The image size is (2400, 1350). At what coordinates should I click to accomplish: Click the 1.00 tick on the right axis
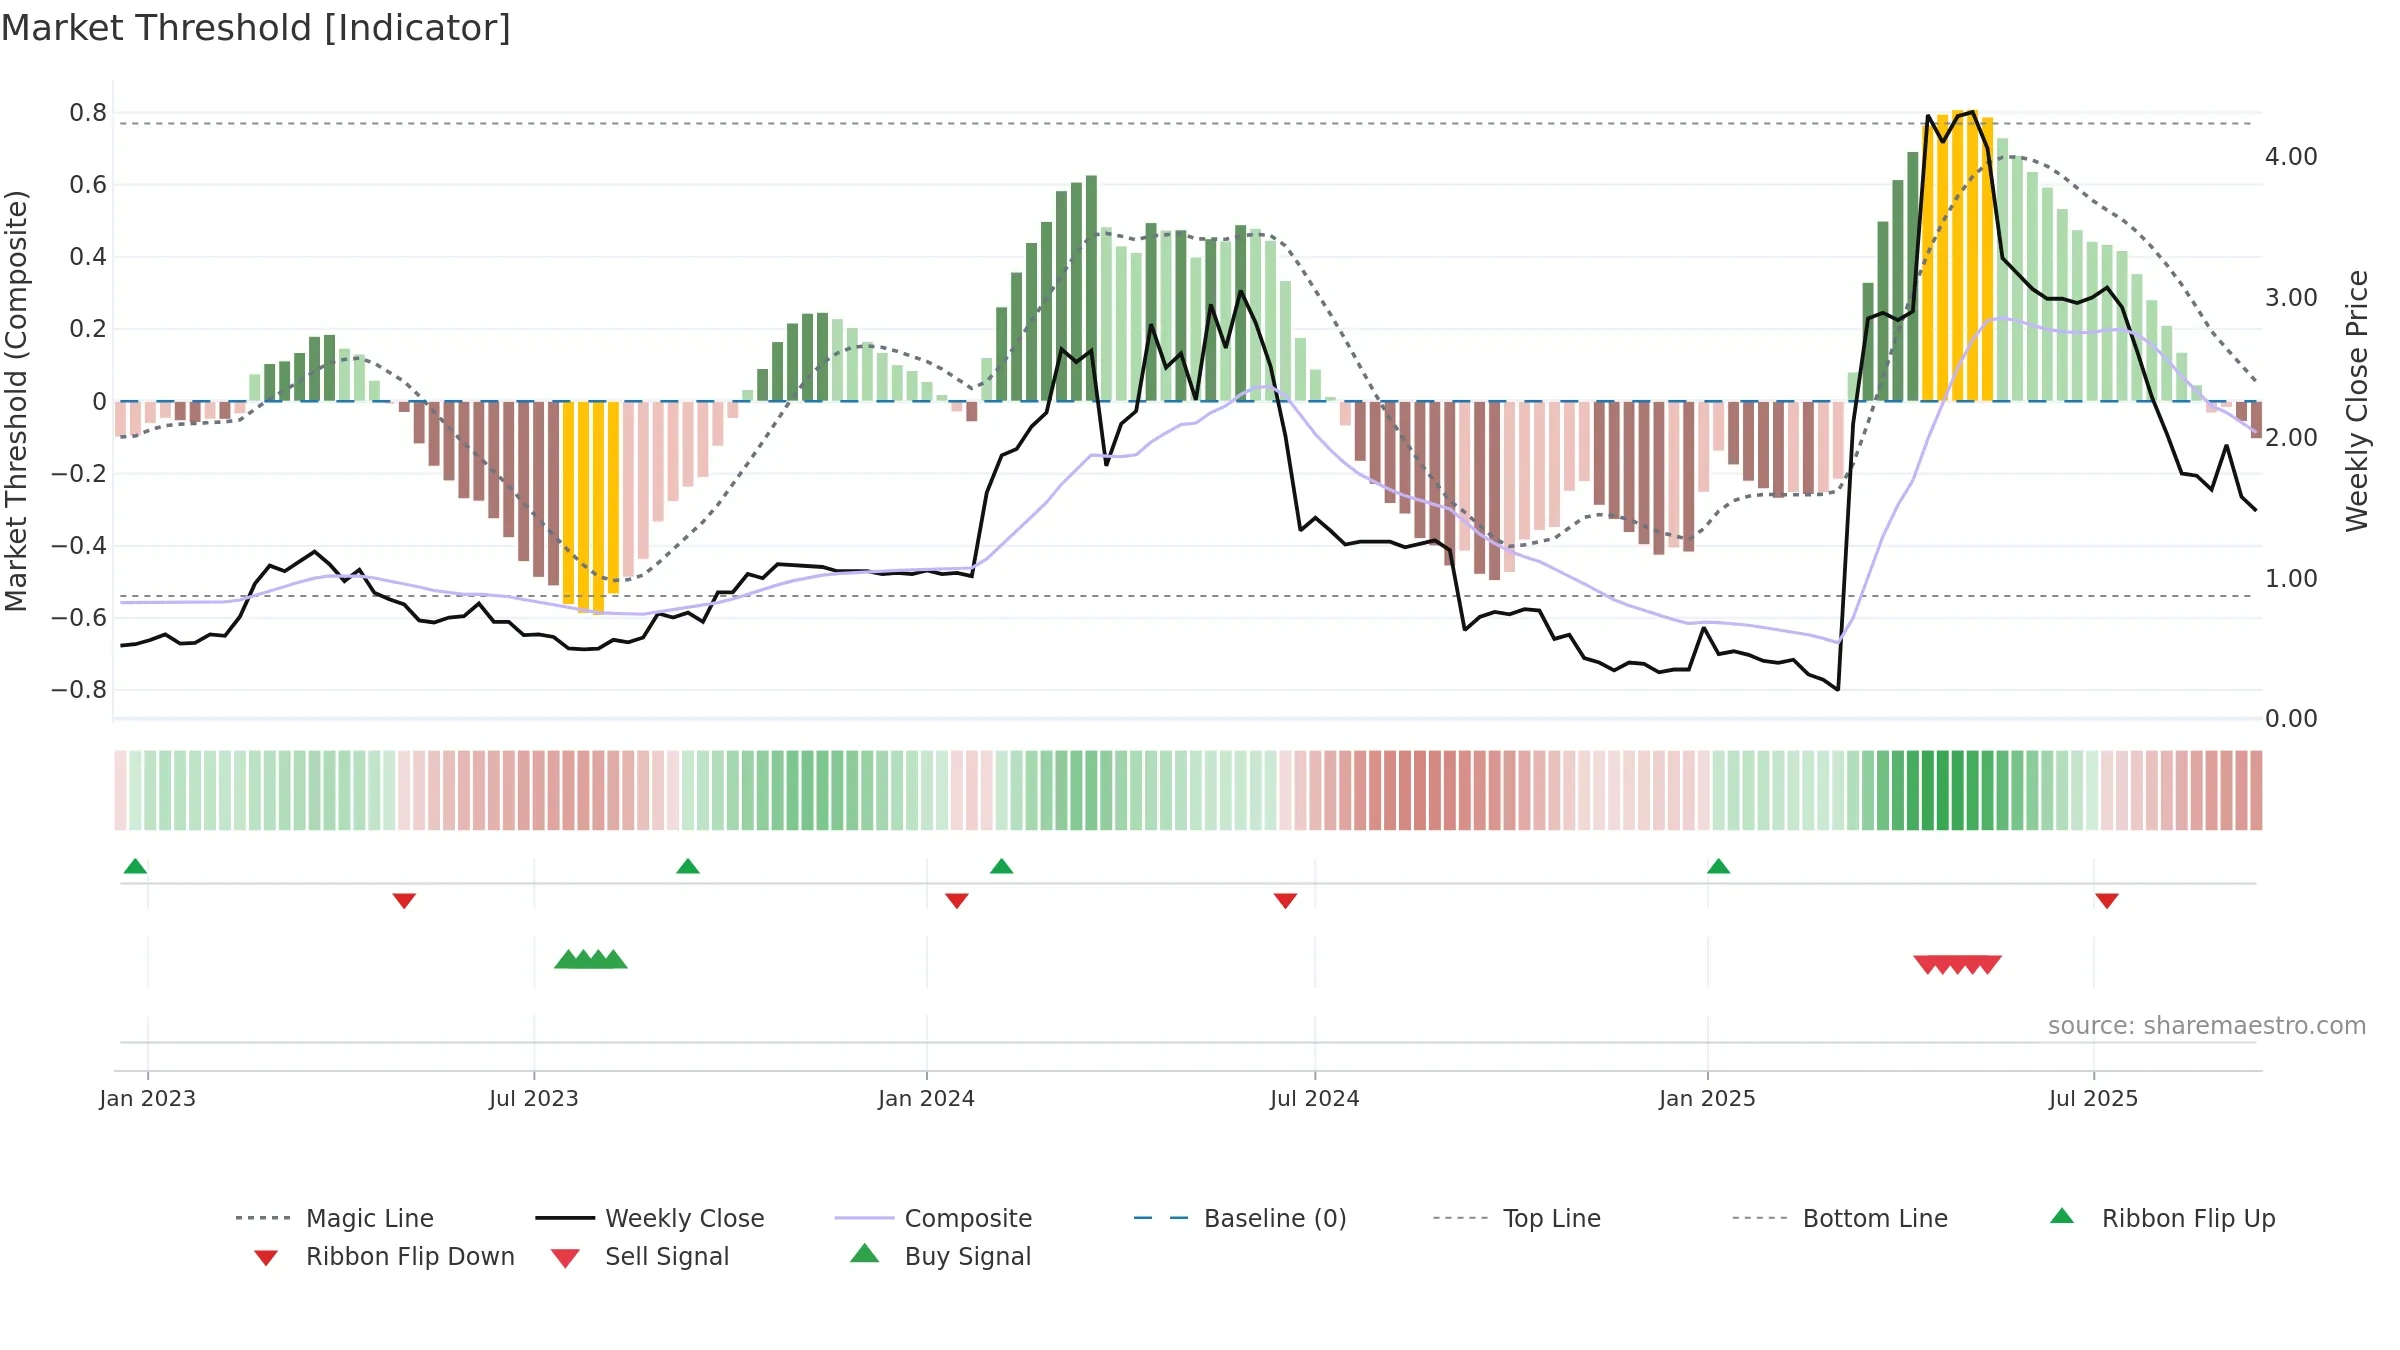tap(2291, 579)
